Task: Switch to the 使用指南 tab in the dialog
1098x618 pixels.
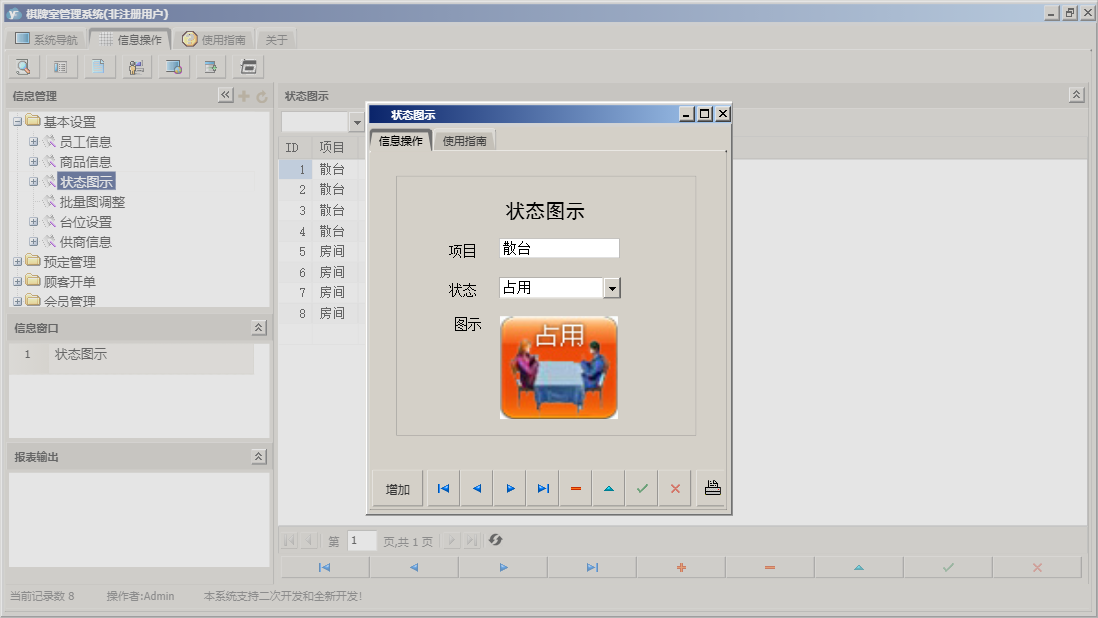Action: (x=465, y=140)
